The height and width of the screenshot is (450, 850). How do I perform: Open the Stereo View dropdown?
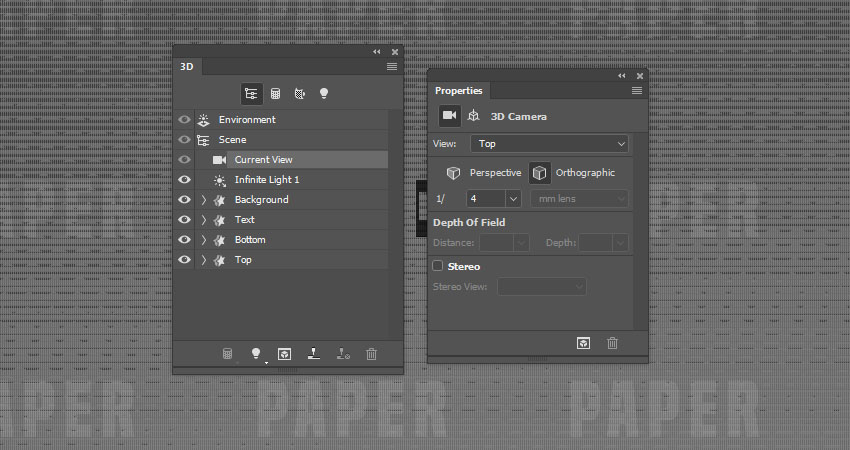click(x=542, y=287)
